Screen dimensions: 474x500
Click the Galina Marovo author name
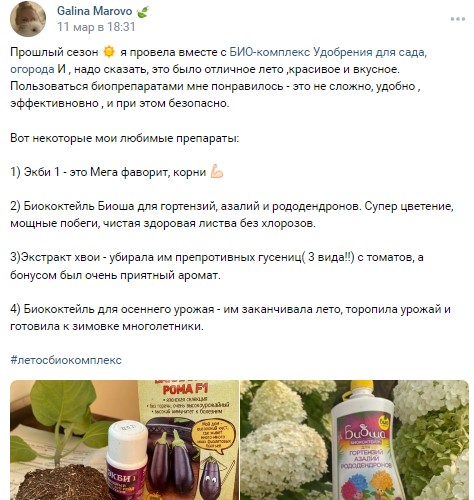pyautogui.click(x=95, y=11)
